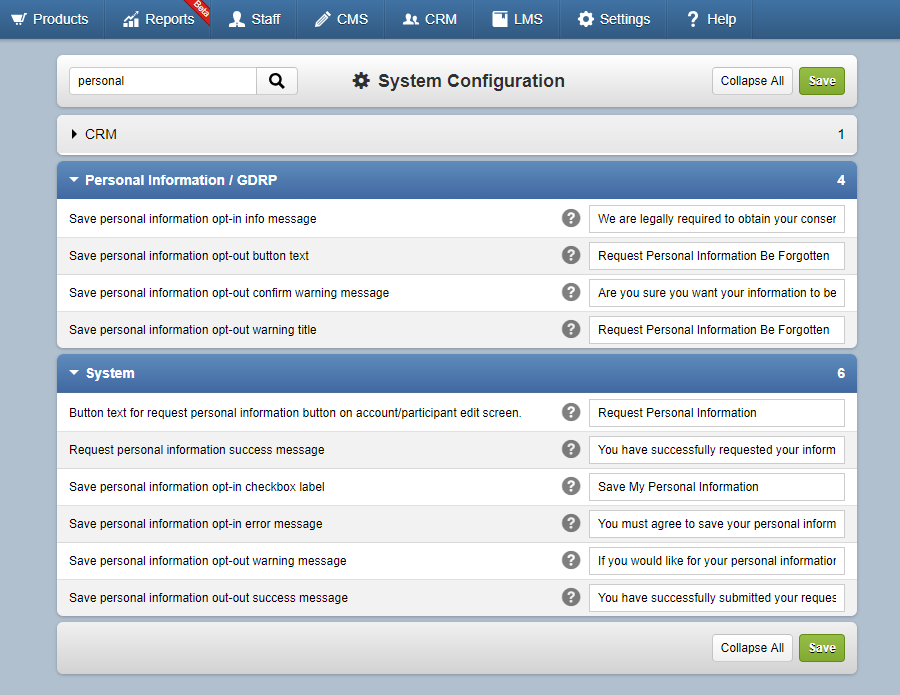Click the green Save button at top
Image resolution: width=900 pixels, height=695 pixels.
point(821,80)
